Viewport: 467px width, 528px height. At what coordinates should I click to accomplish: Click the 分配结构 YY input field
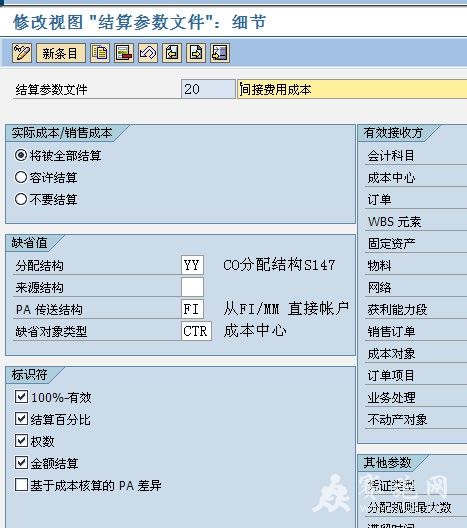[192, 265]
